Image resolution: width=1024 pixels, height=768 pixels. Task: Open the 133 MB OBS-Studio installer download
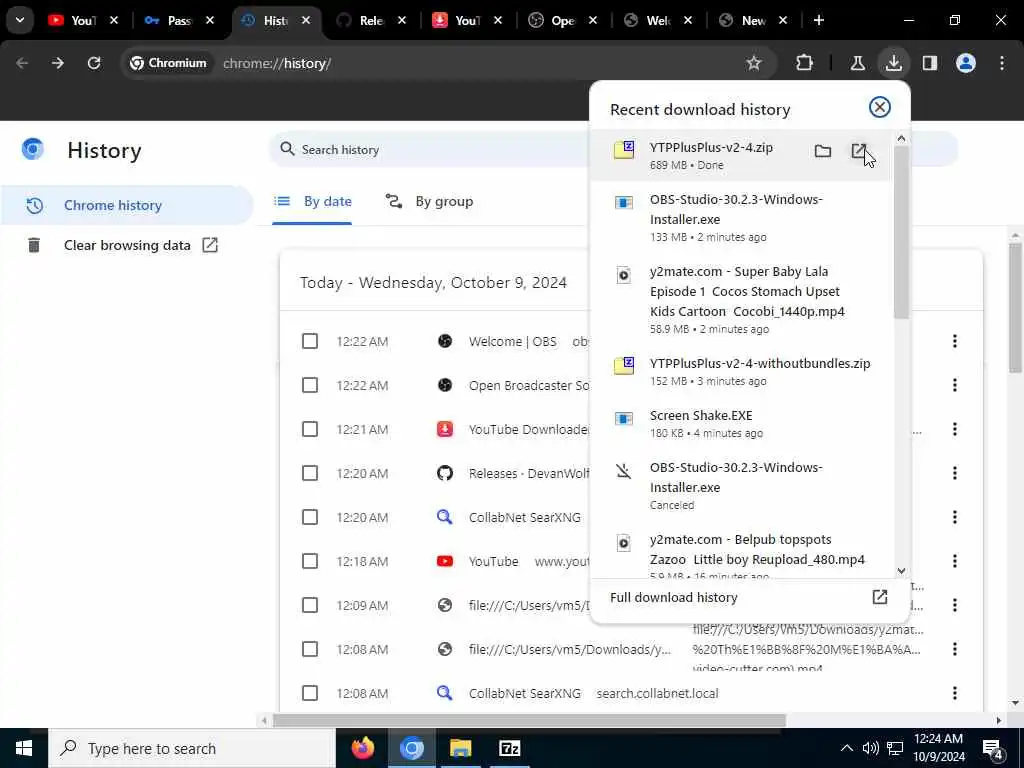pyautogui.click(x=741, y=217)
